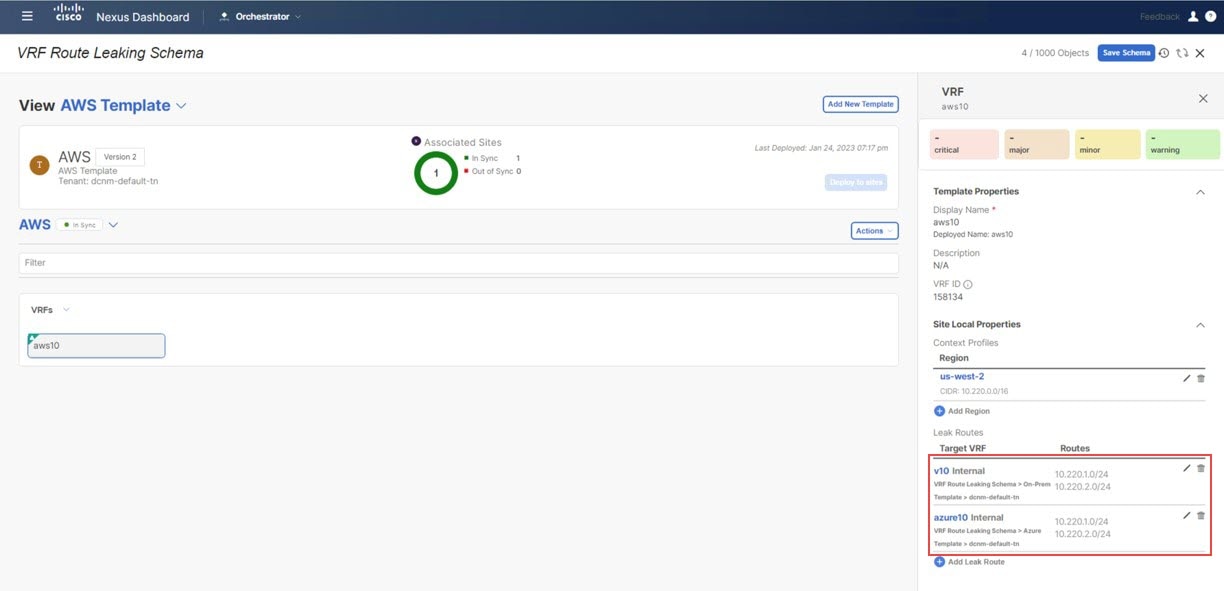Close the VRF Route Leaking Schema
The width and height of the screenshot is (1224, 591).
pos(1200,53)
